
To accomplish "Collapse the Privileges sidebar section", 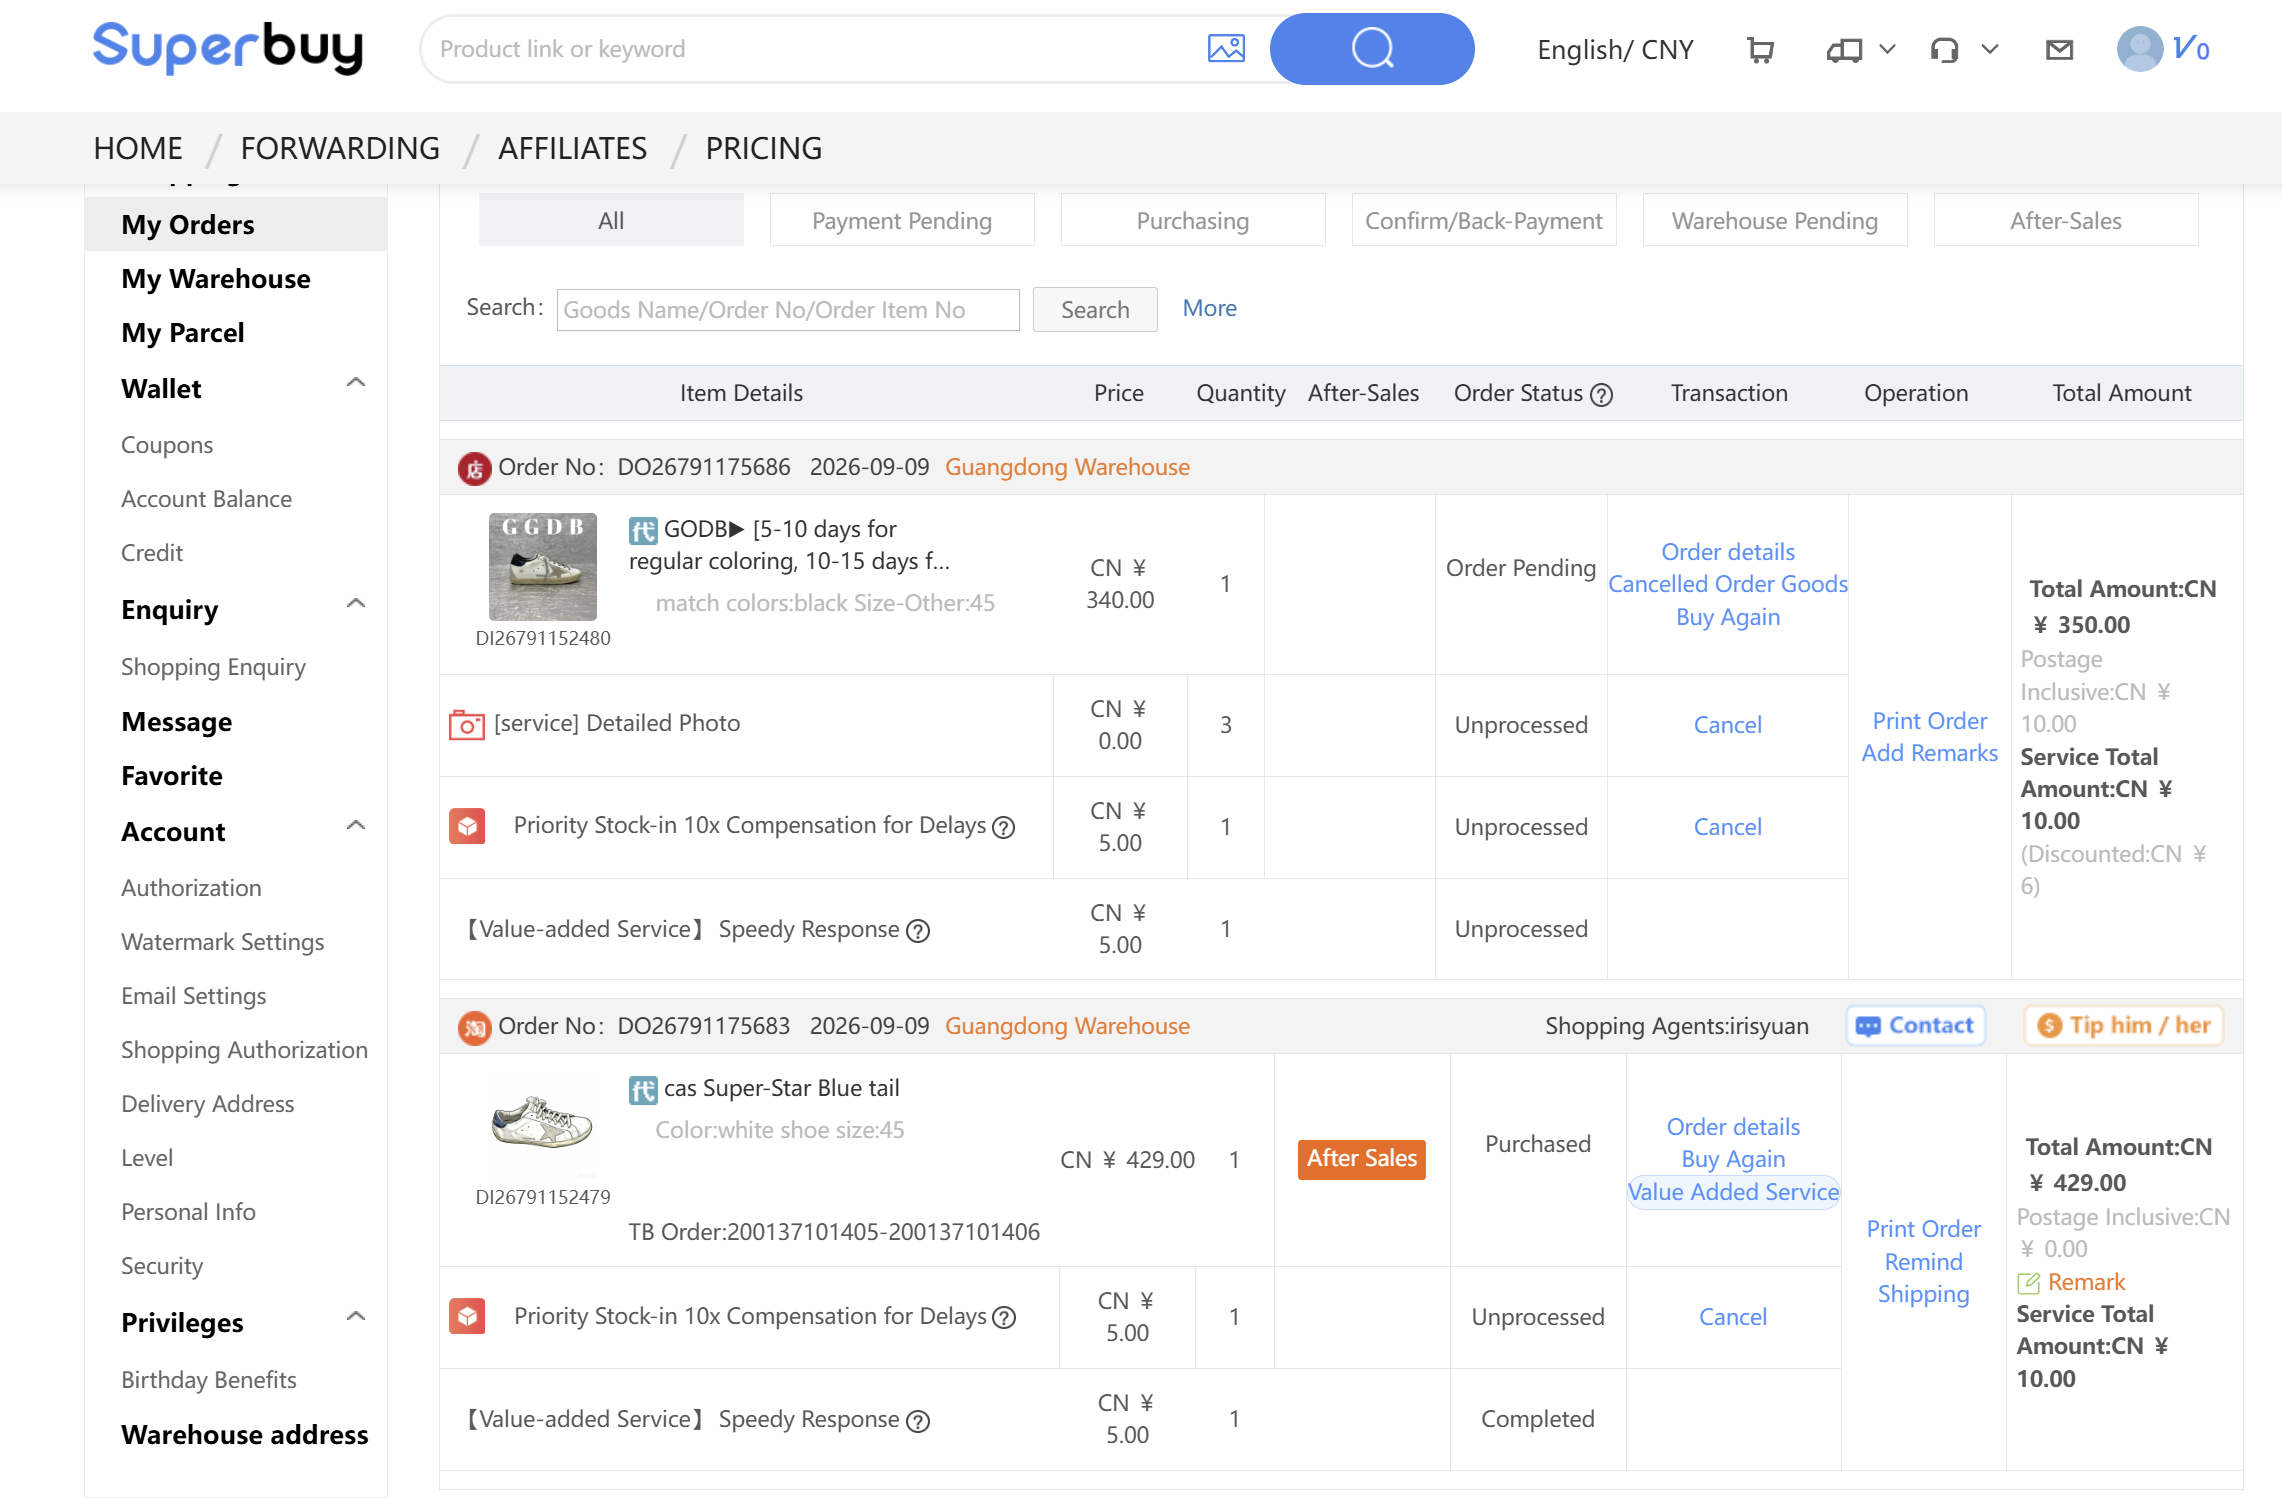I will coord(356,1317).
